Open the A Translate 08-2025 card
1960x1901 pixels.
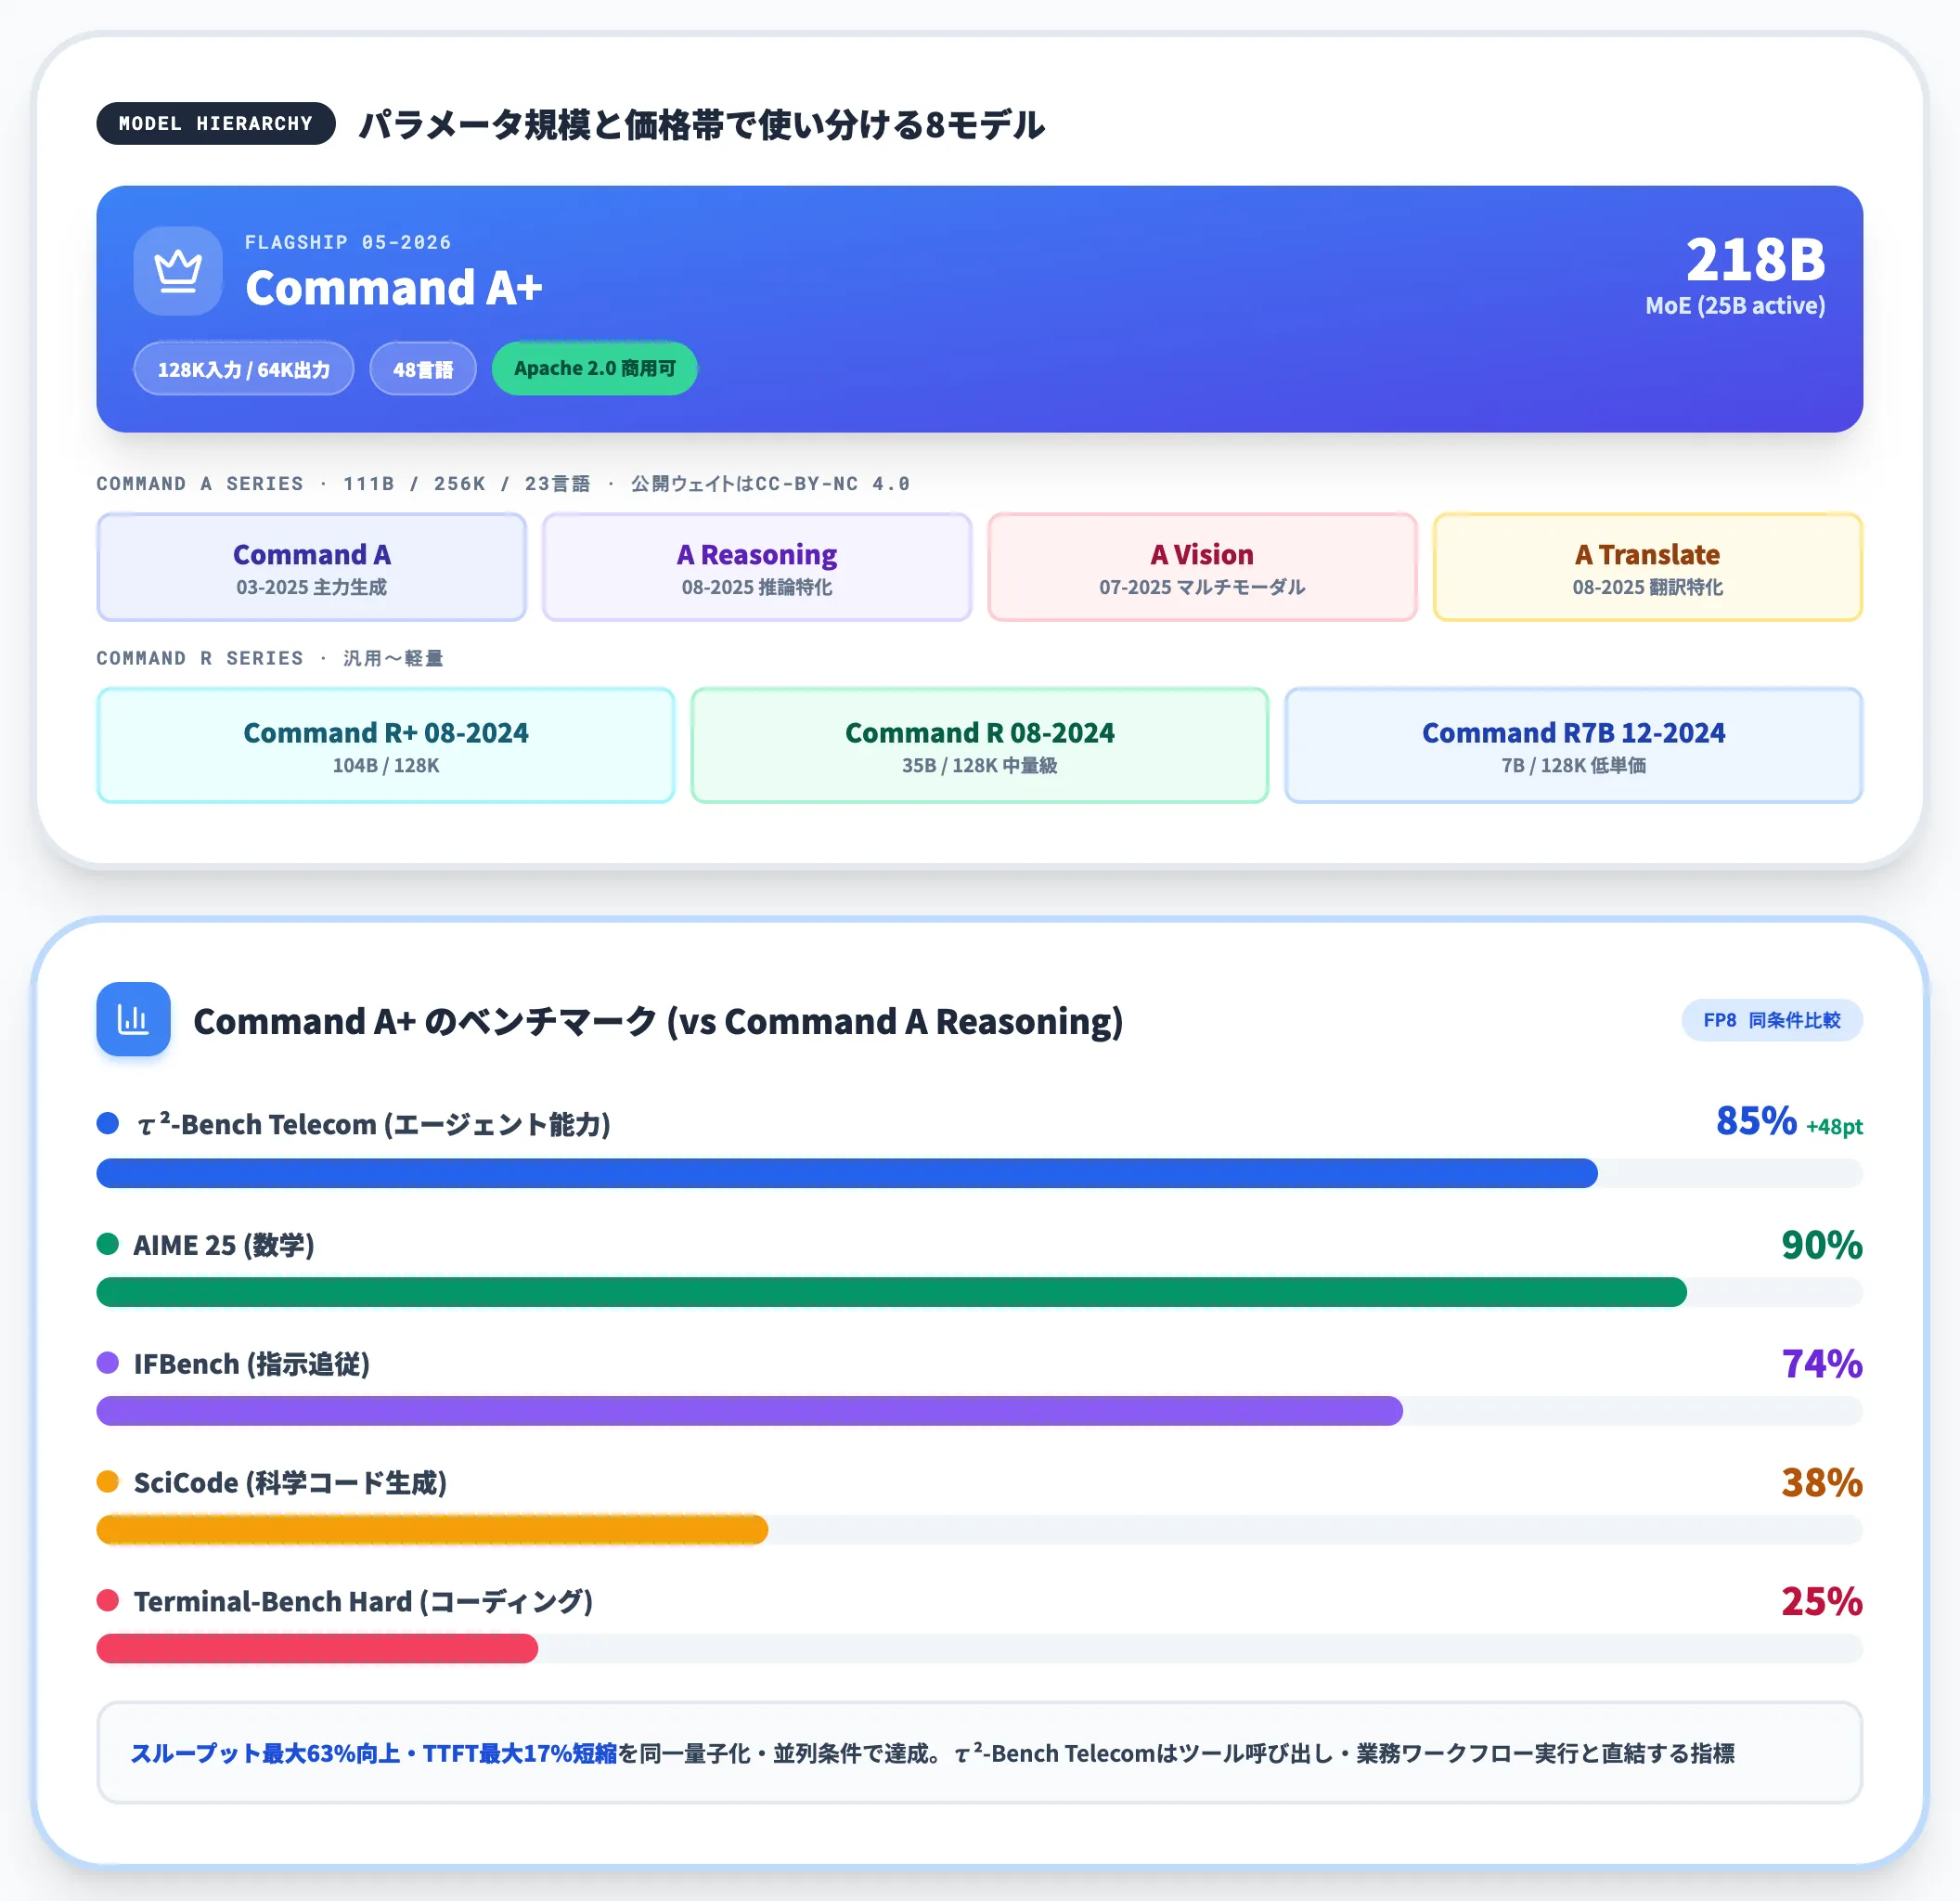(x=1648, y=567)
